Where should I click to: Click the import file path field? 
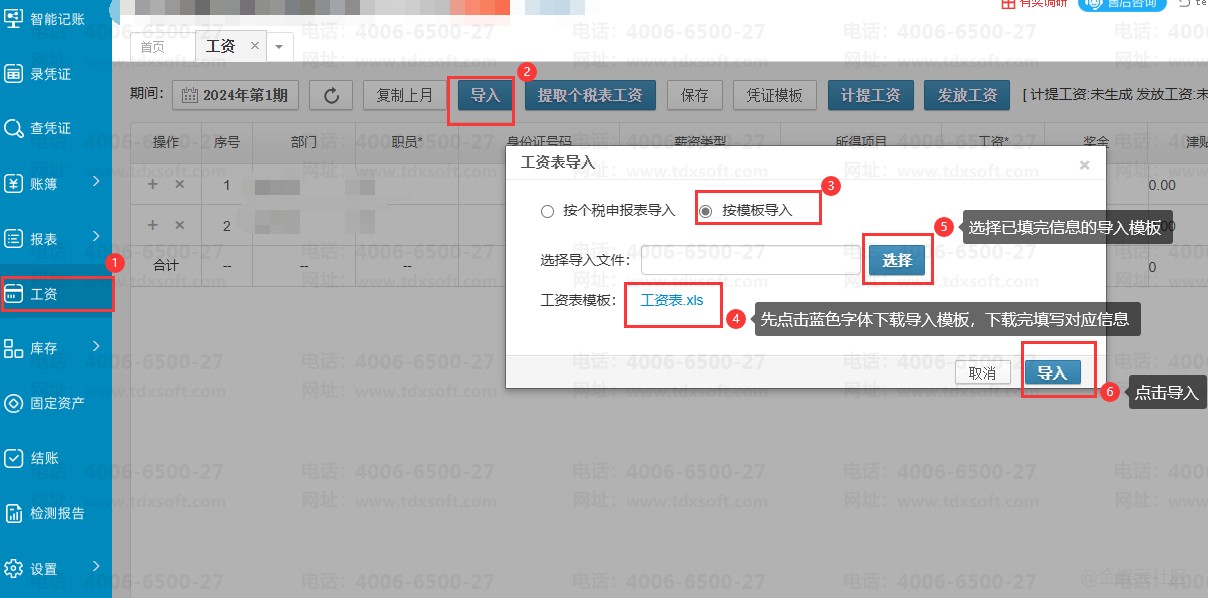click(750, 261)
